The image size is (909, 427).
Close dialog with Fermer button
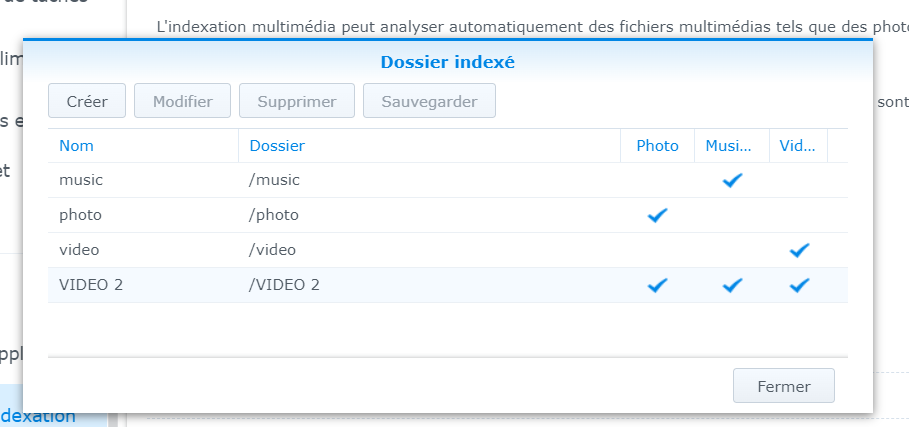coord(783,386)
